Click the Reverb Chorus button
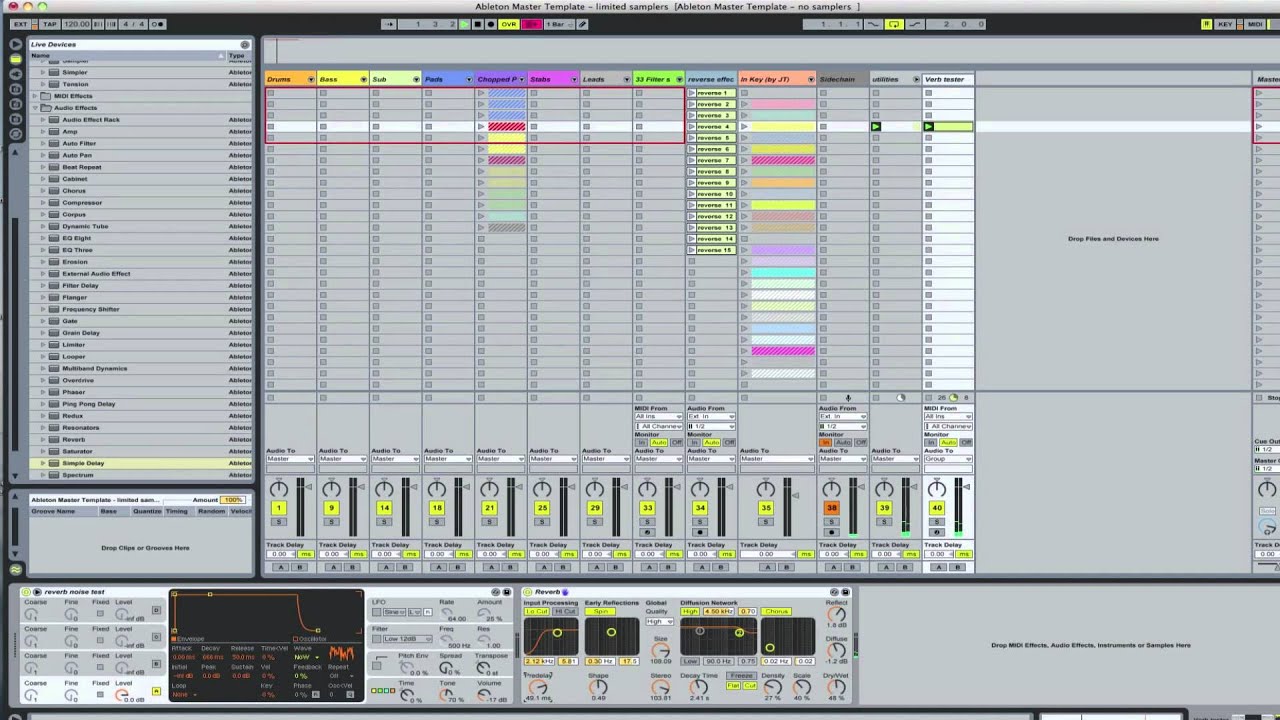The width and height of the screenshot is (1280, 720). pos(776,611)
